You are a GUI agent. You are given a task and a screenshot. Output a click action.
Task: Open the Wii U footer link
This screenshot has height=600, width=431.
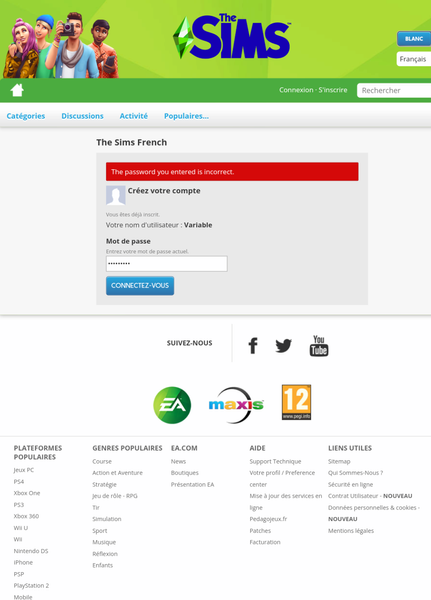(x=21, y=528)
